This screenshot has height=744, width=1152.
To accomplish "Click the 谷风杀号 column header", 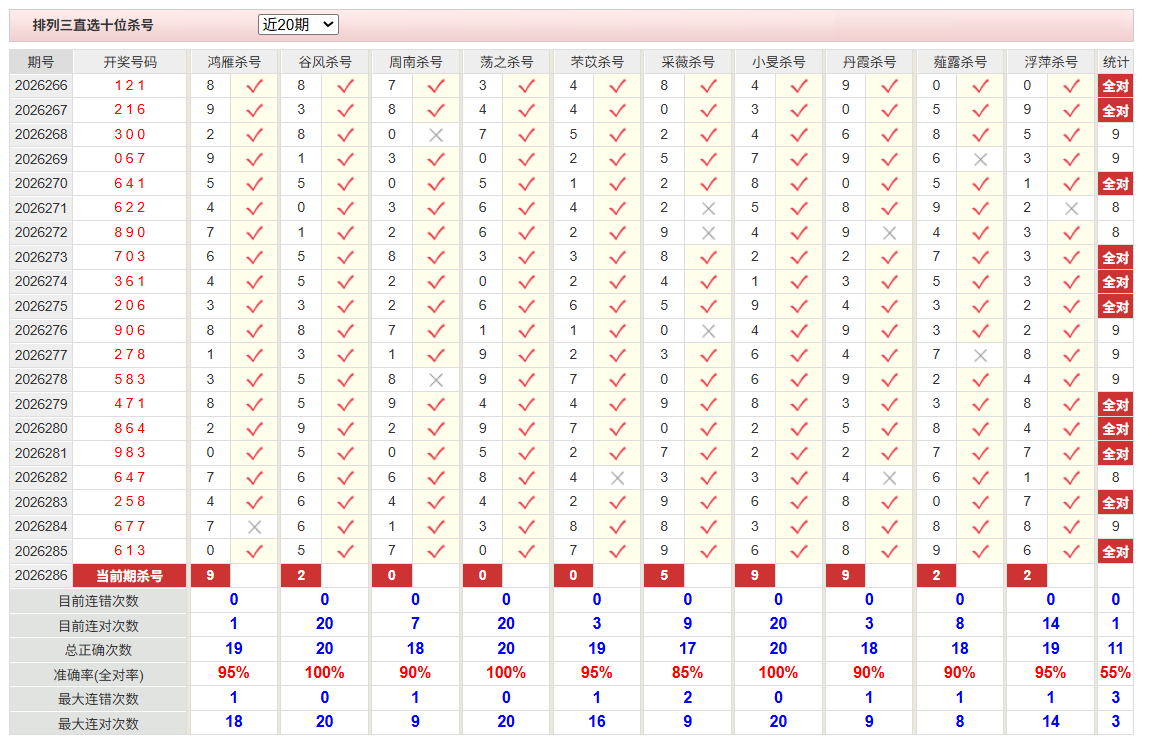I will click(x=325, y=62).
